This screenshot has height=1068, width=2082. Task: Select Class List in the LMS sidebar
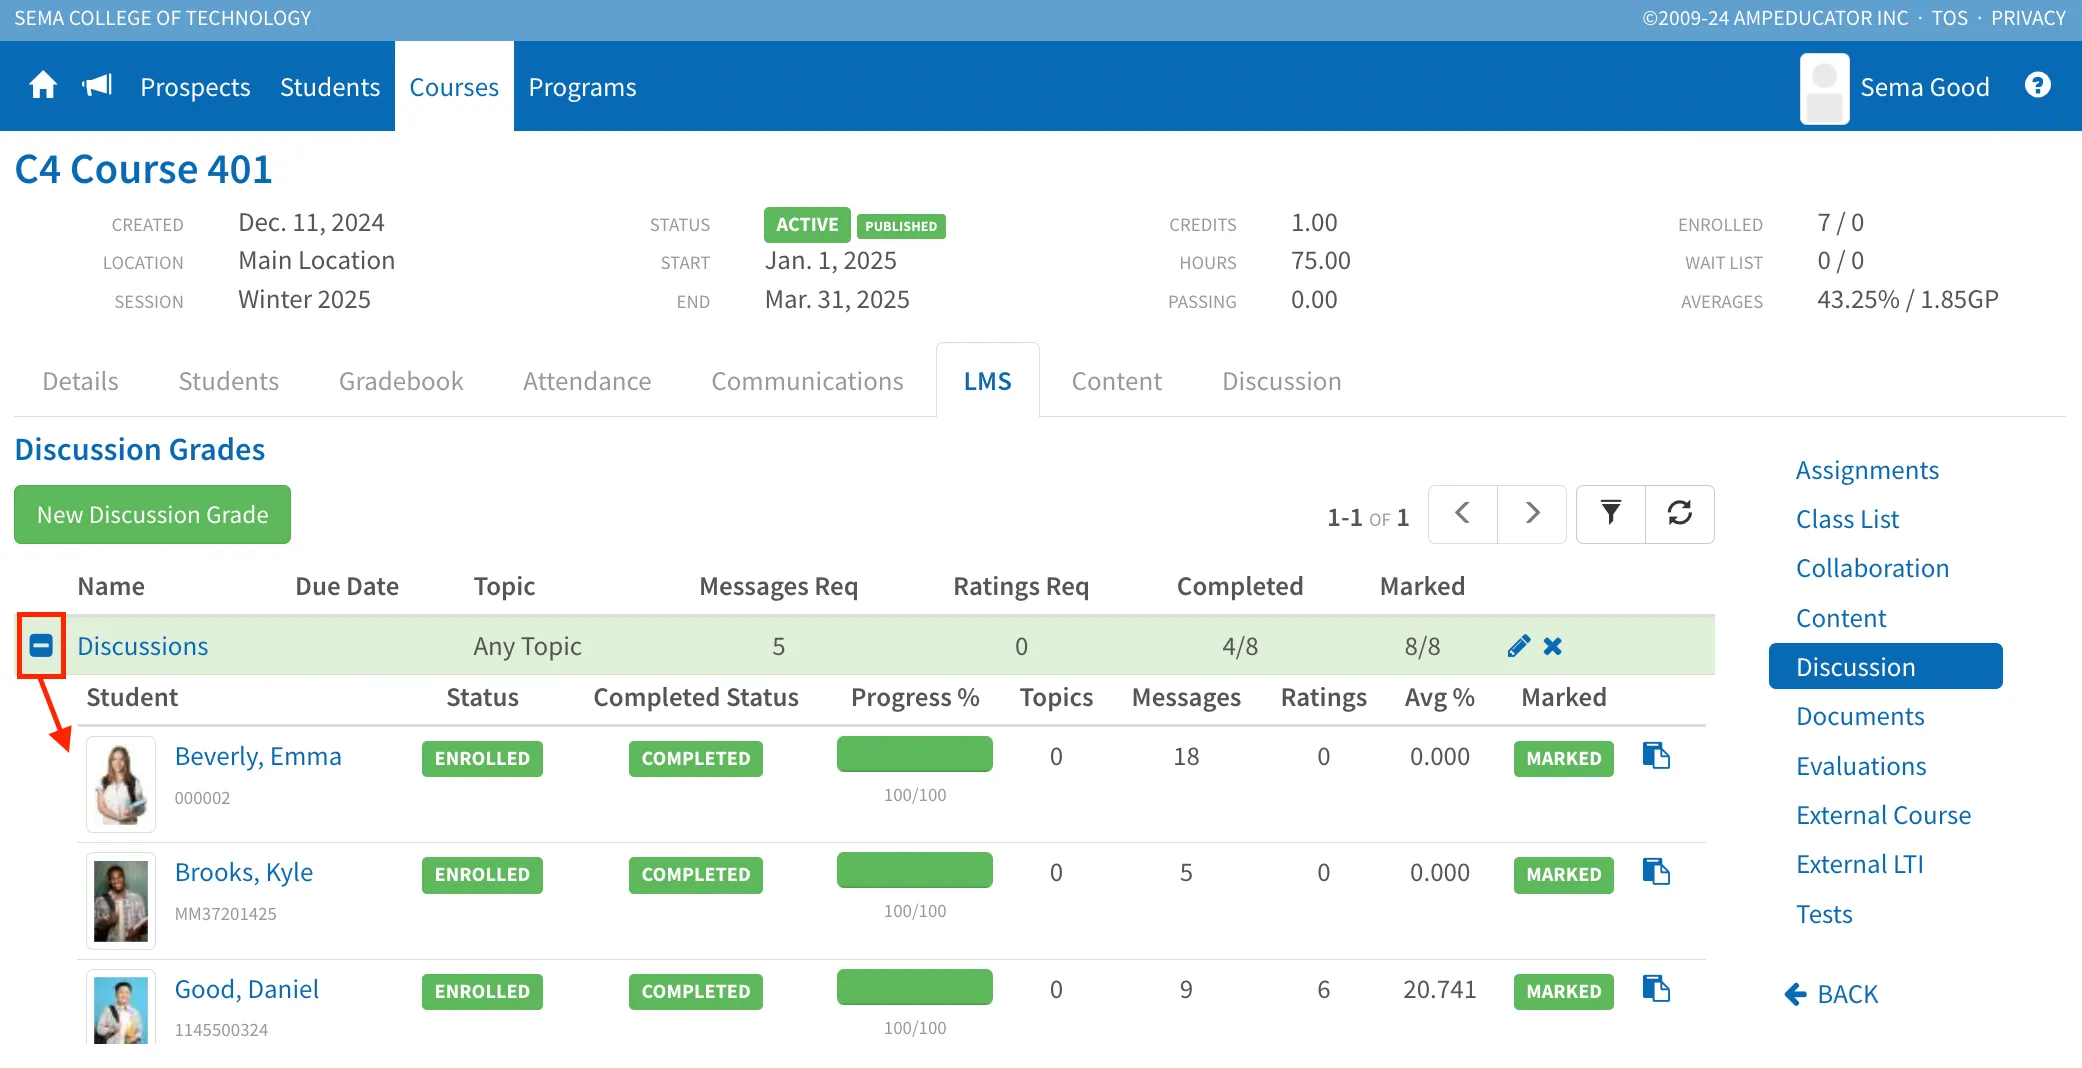(x=1847, y=519)
